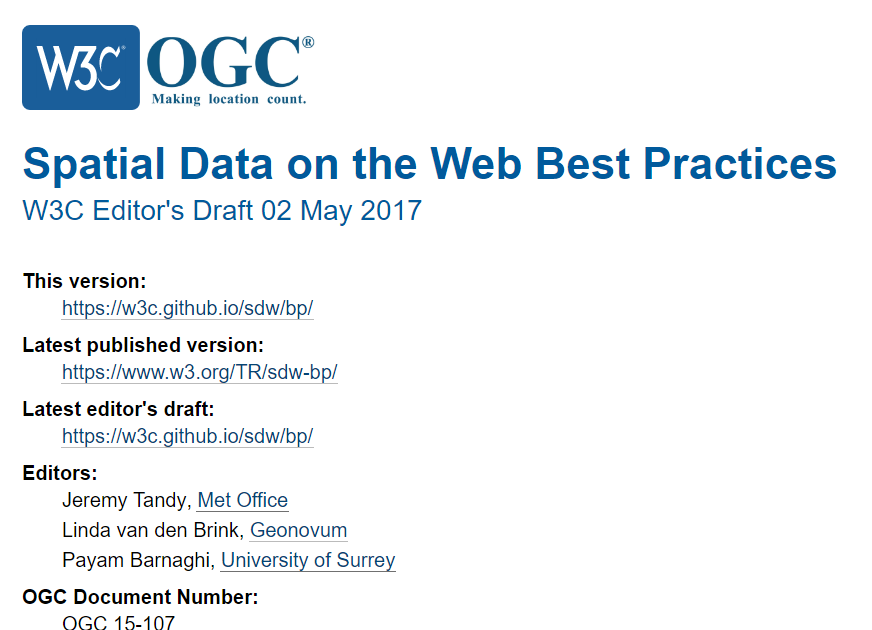Click the "Latest published version:" label
This screenshot has width=872, height=630.
[143, 345]
